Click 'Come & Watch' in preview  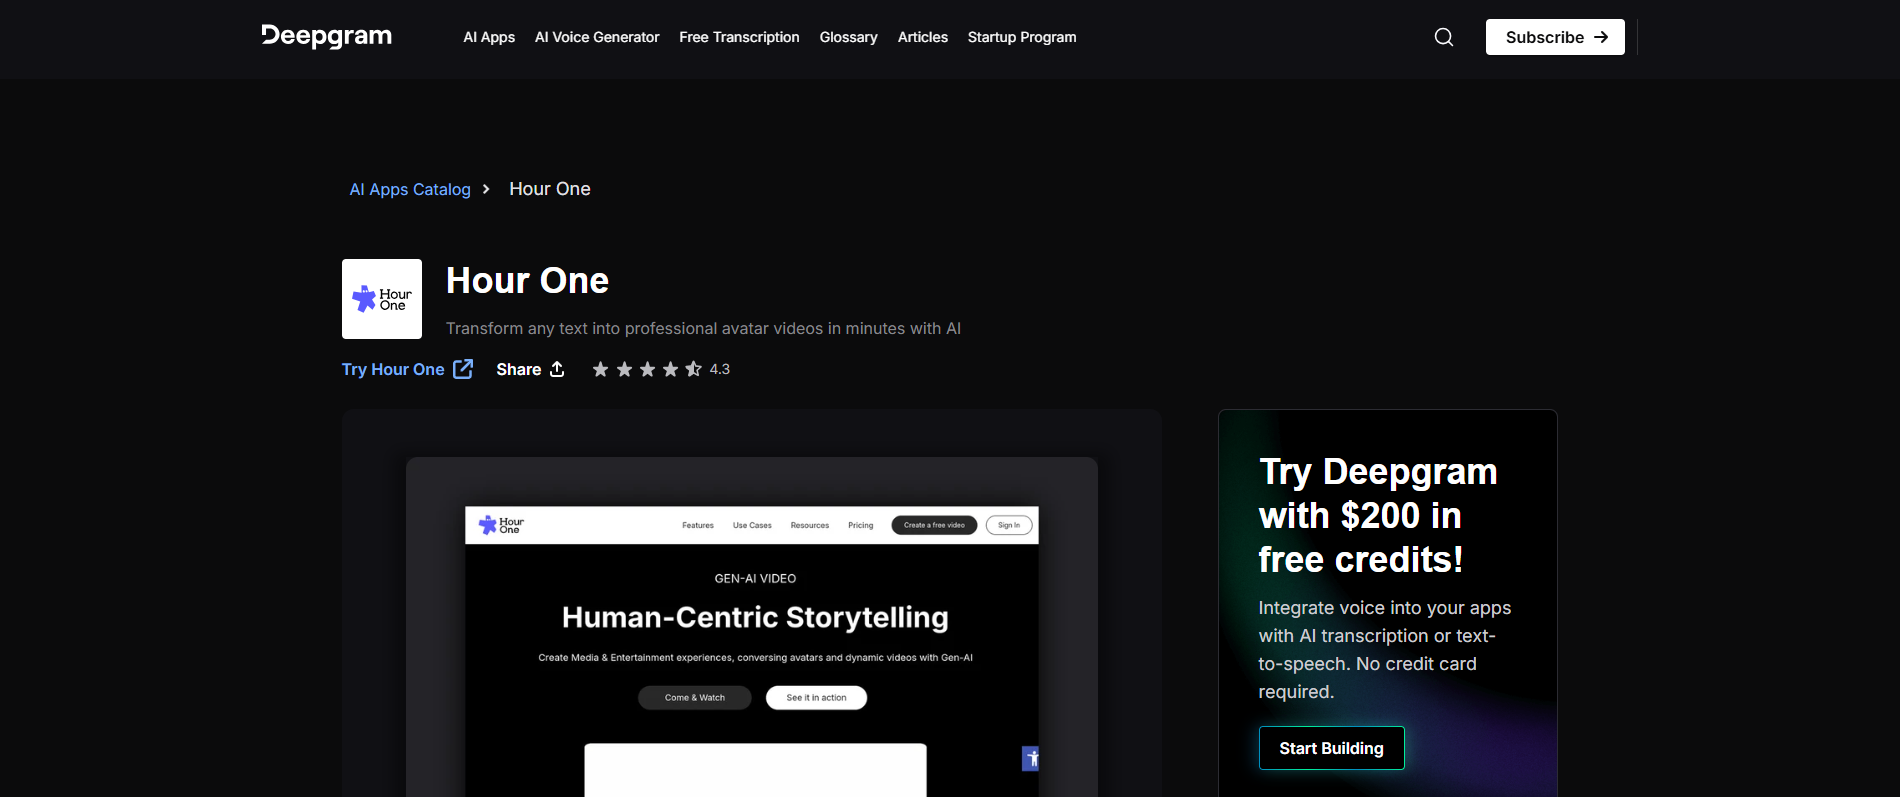[x=695, y=698]
